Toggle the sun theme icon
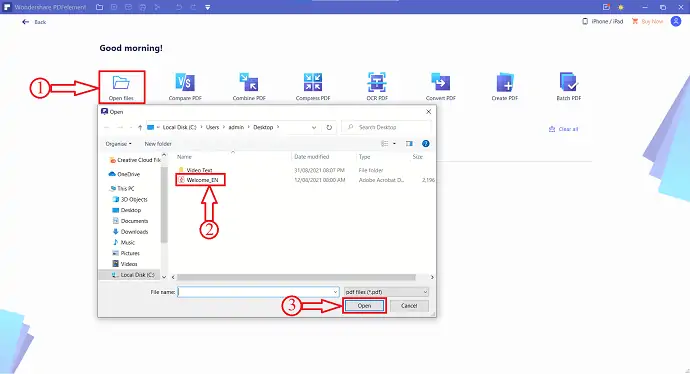The width and height of the screenshot is (690, 374). pos(621,7)
